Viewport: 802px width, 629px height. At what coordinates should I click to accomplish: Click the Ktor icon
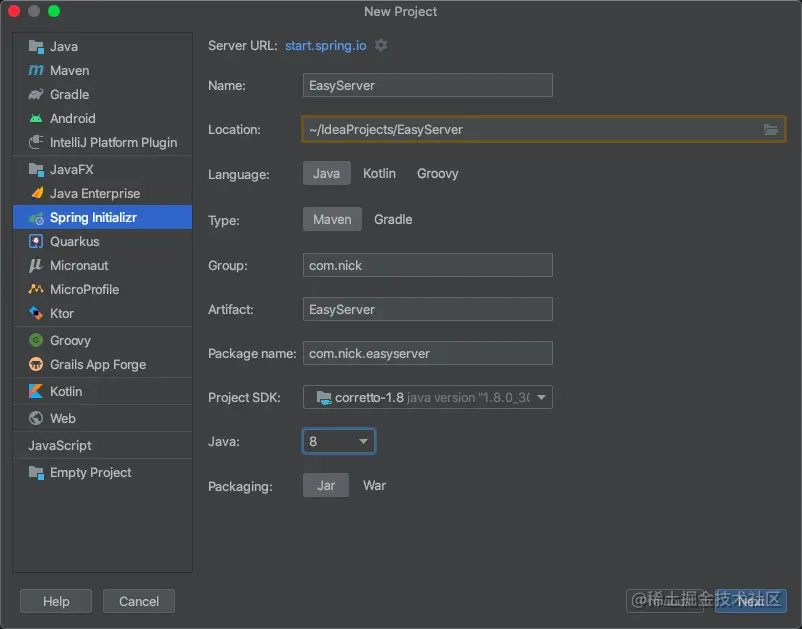coord(36,313)
